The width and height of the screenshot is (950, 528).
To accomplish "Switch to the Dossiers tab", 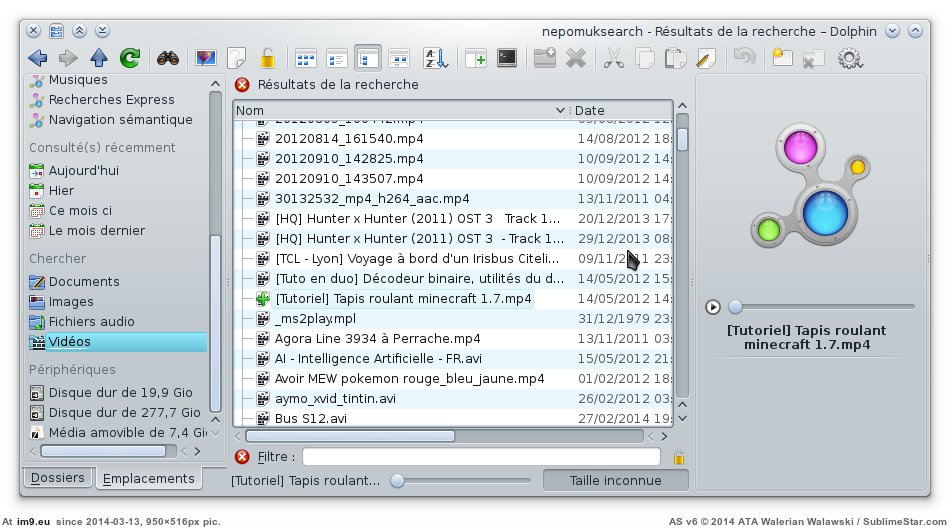I will click(57, 478).
